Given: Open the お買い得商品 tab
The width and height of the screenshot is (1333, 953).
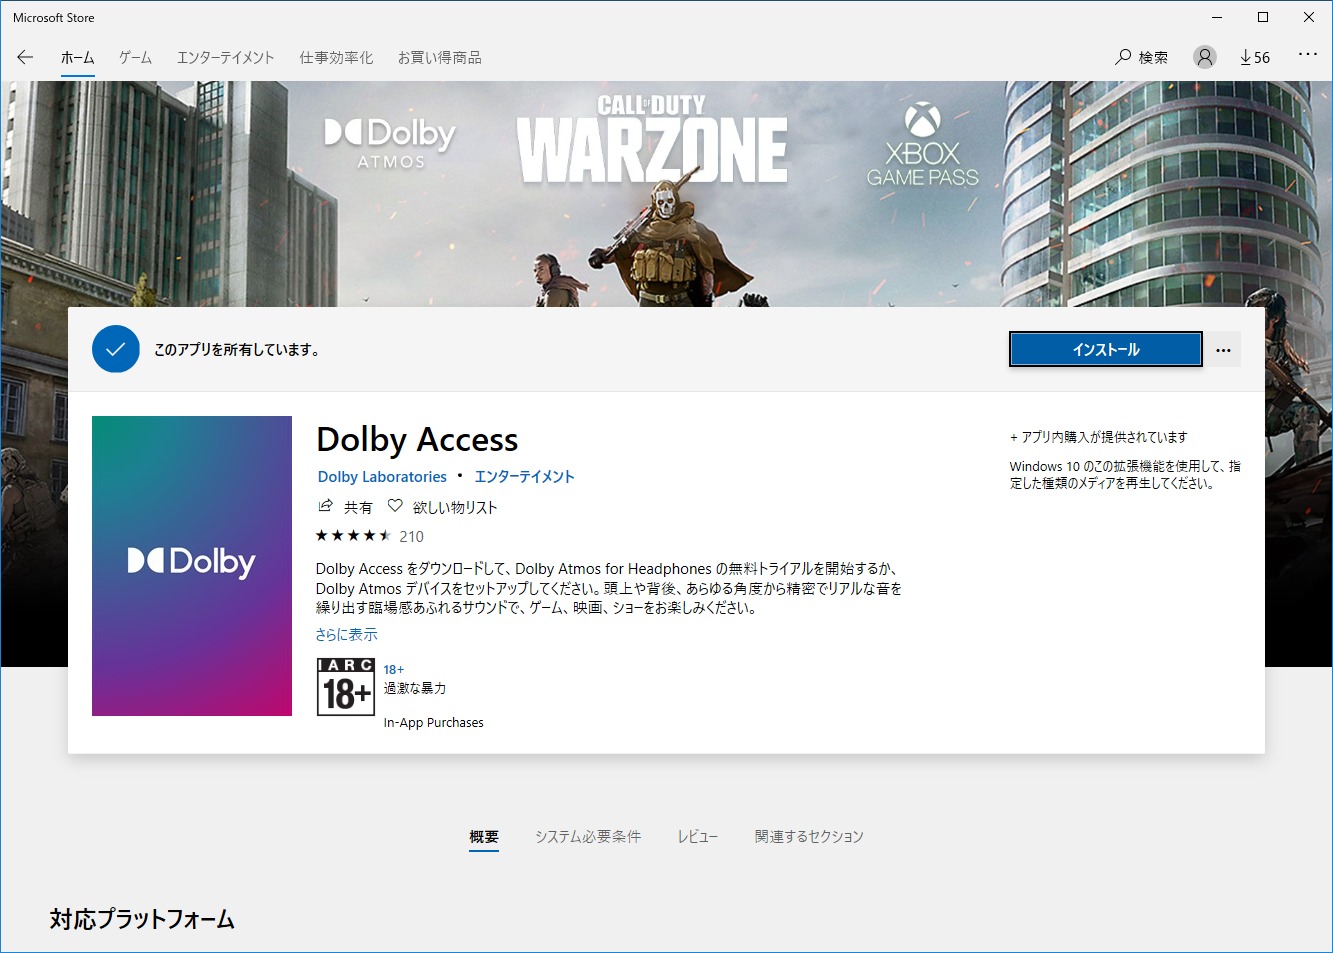Looking at the screenshot, I should [440, 57].
